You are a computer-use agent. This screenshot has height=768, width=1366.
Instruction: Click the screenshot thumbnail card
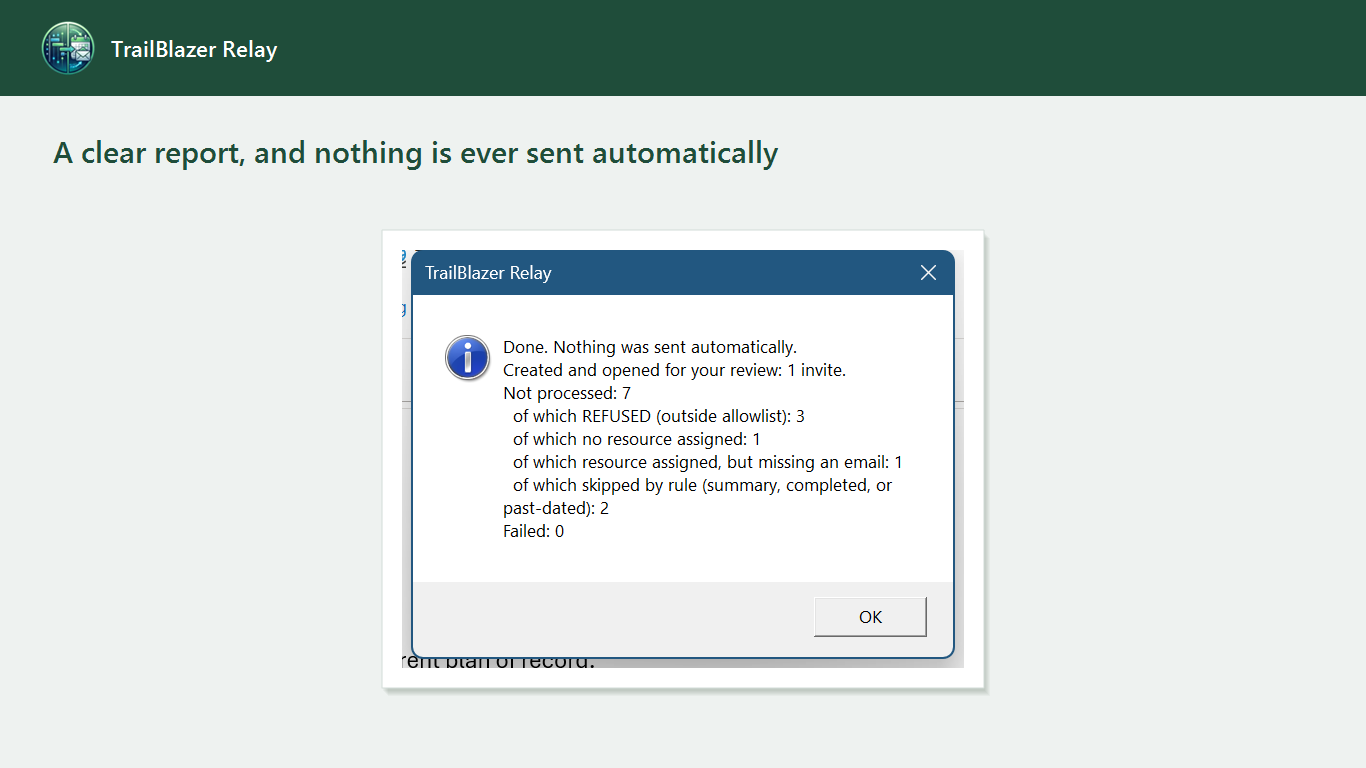[x=683, y=459]
